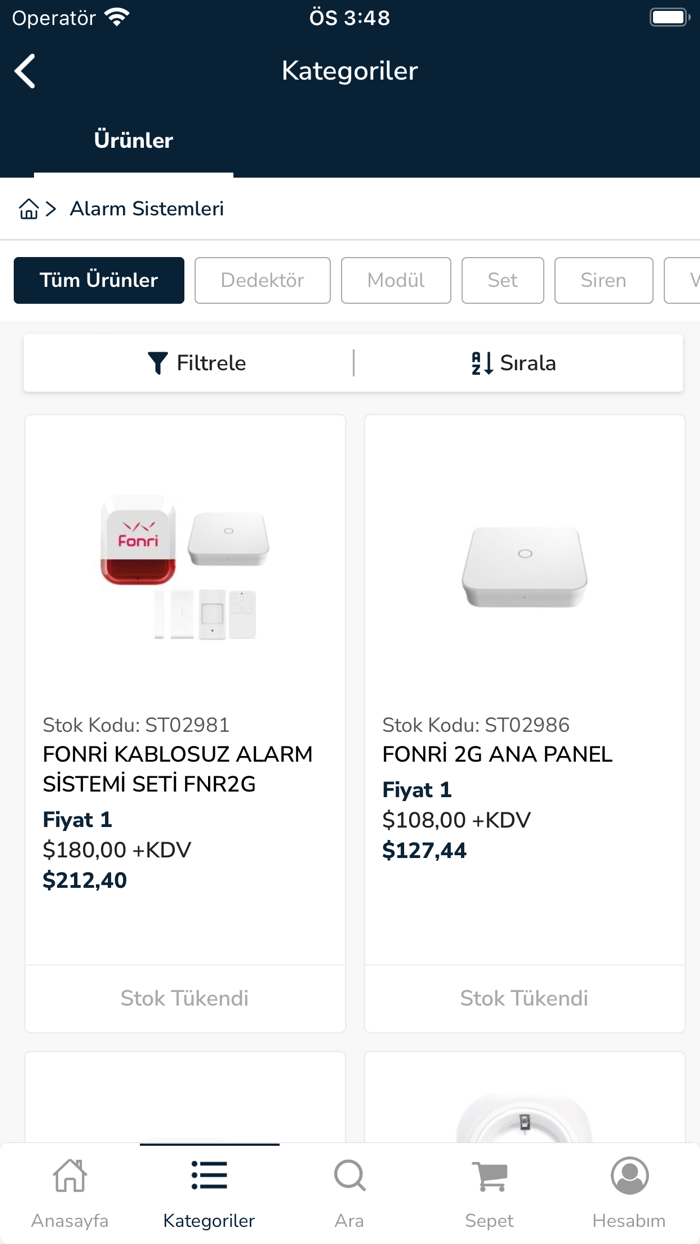Tap the Sırala sort icon

pos(482,363)
